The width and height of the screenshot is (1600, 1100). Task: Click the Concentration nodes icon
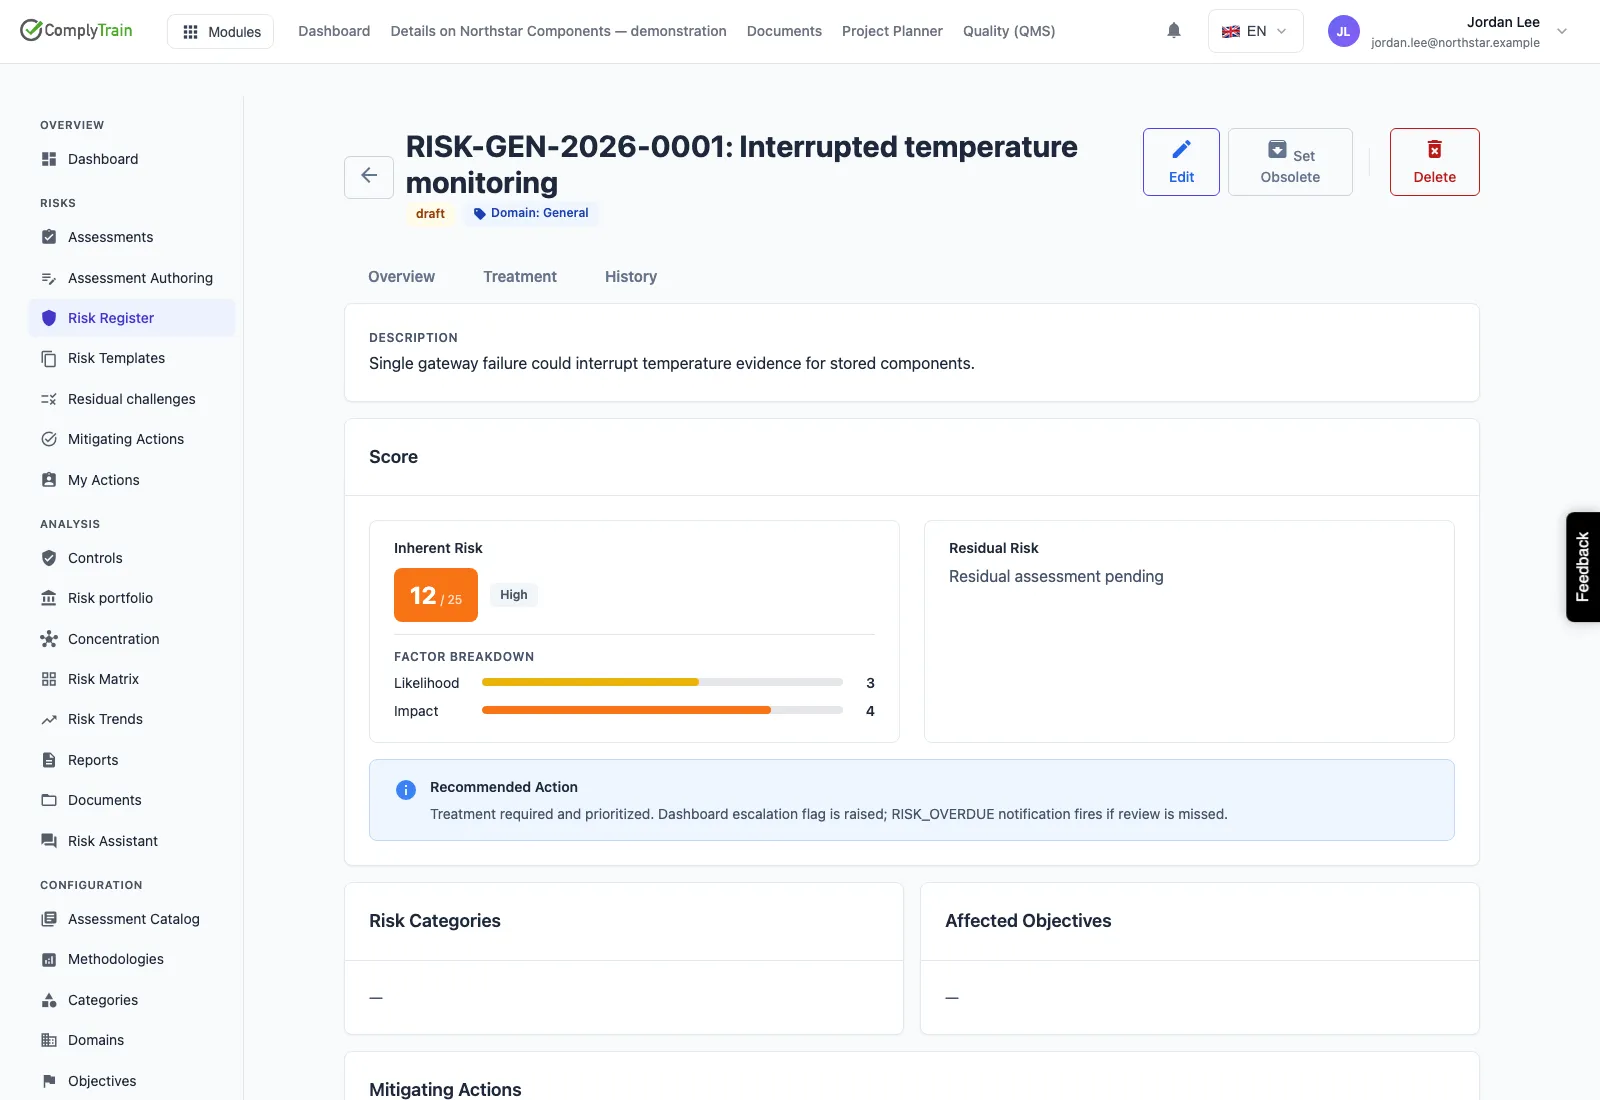click(49, 639)
